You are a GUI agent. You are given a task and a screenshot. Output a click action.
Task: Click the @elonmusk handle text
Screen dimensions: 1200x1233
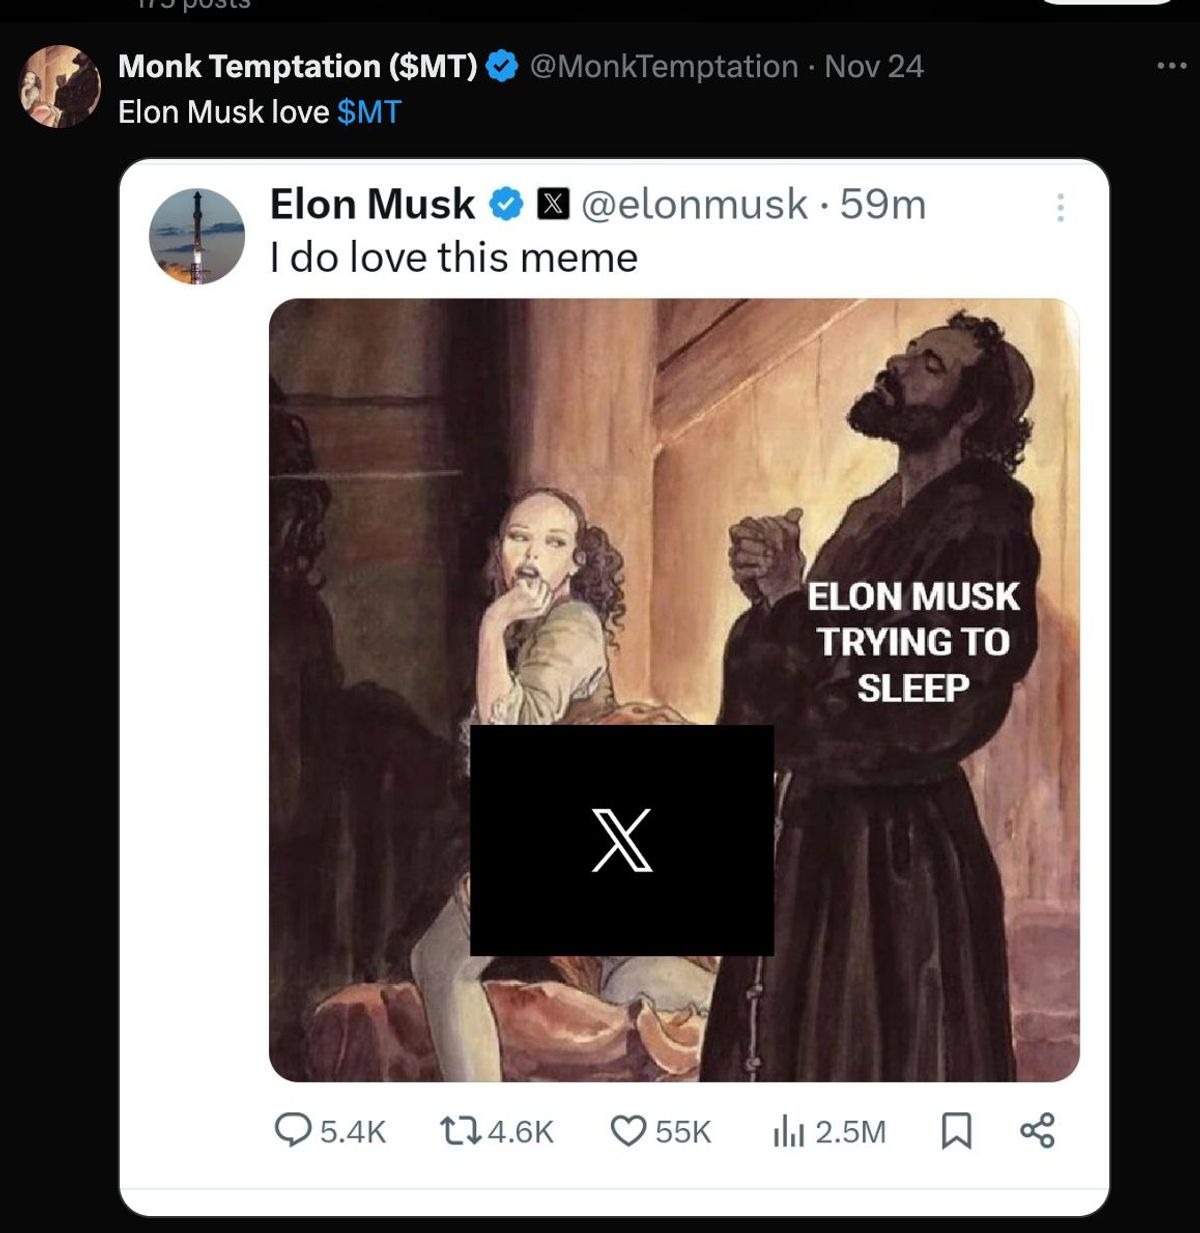click(x=694, y=204)
